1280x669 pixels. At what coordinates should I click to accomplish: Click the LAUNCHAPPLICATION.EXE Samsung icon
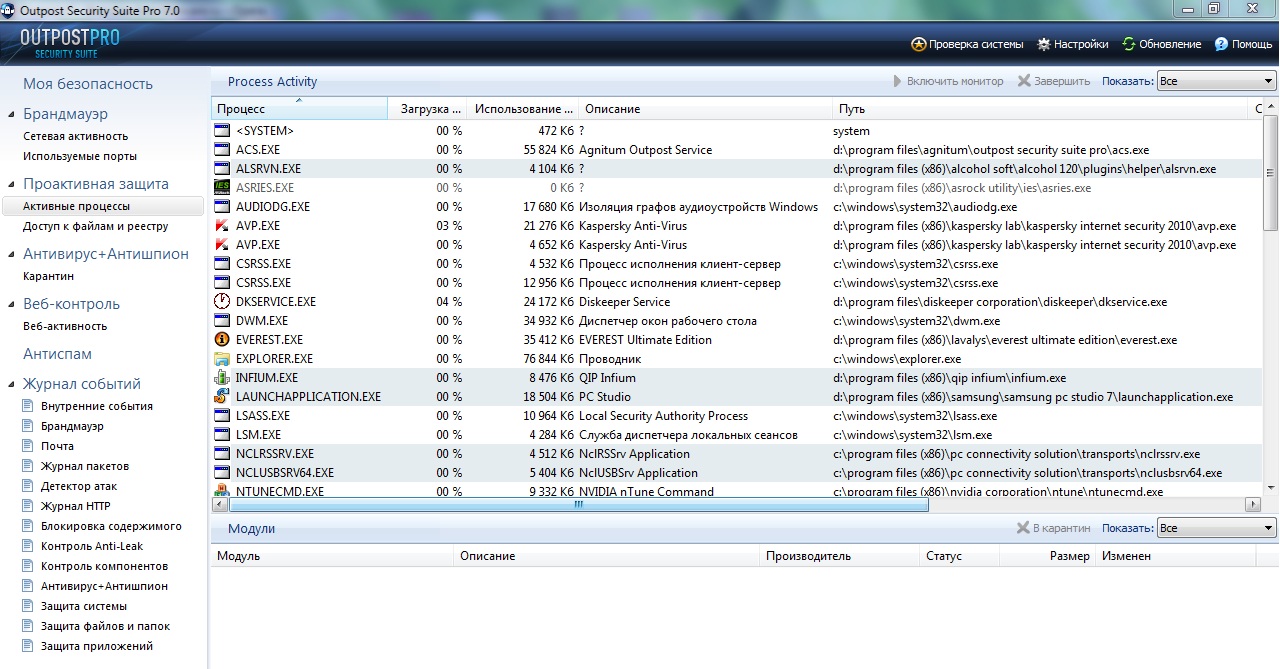pyautogui.click(x=222, y=397)
